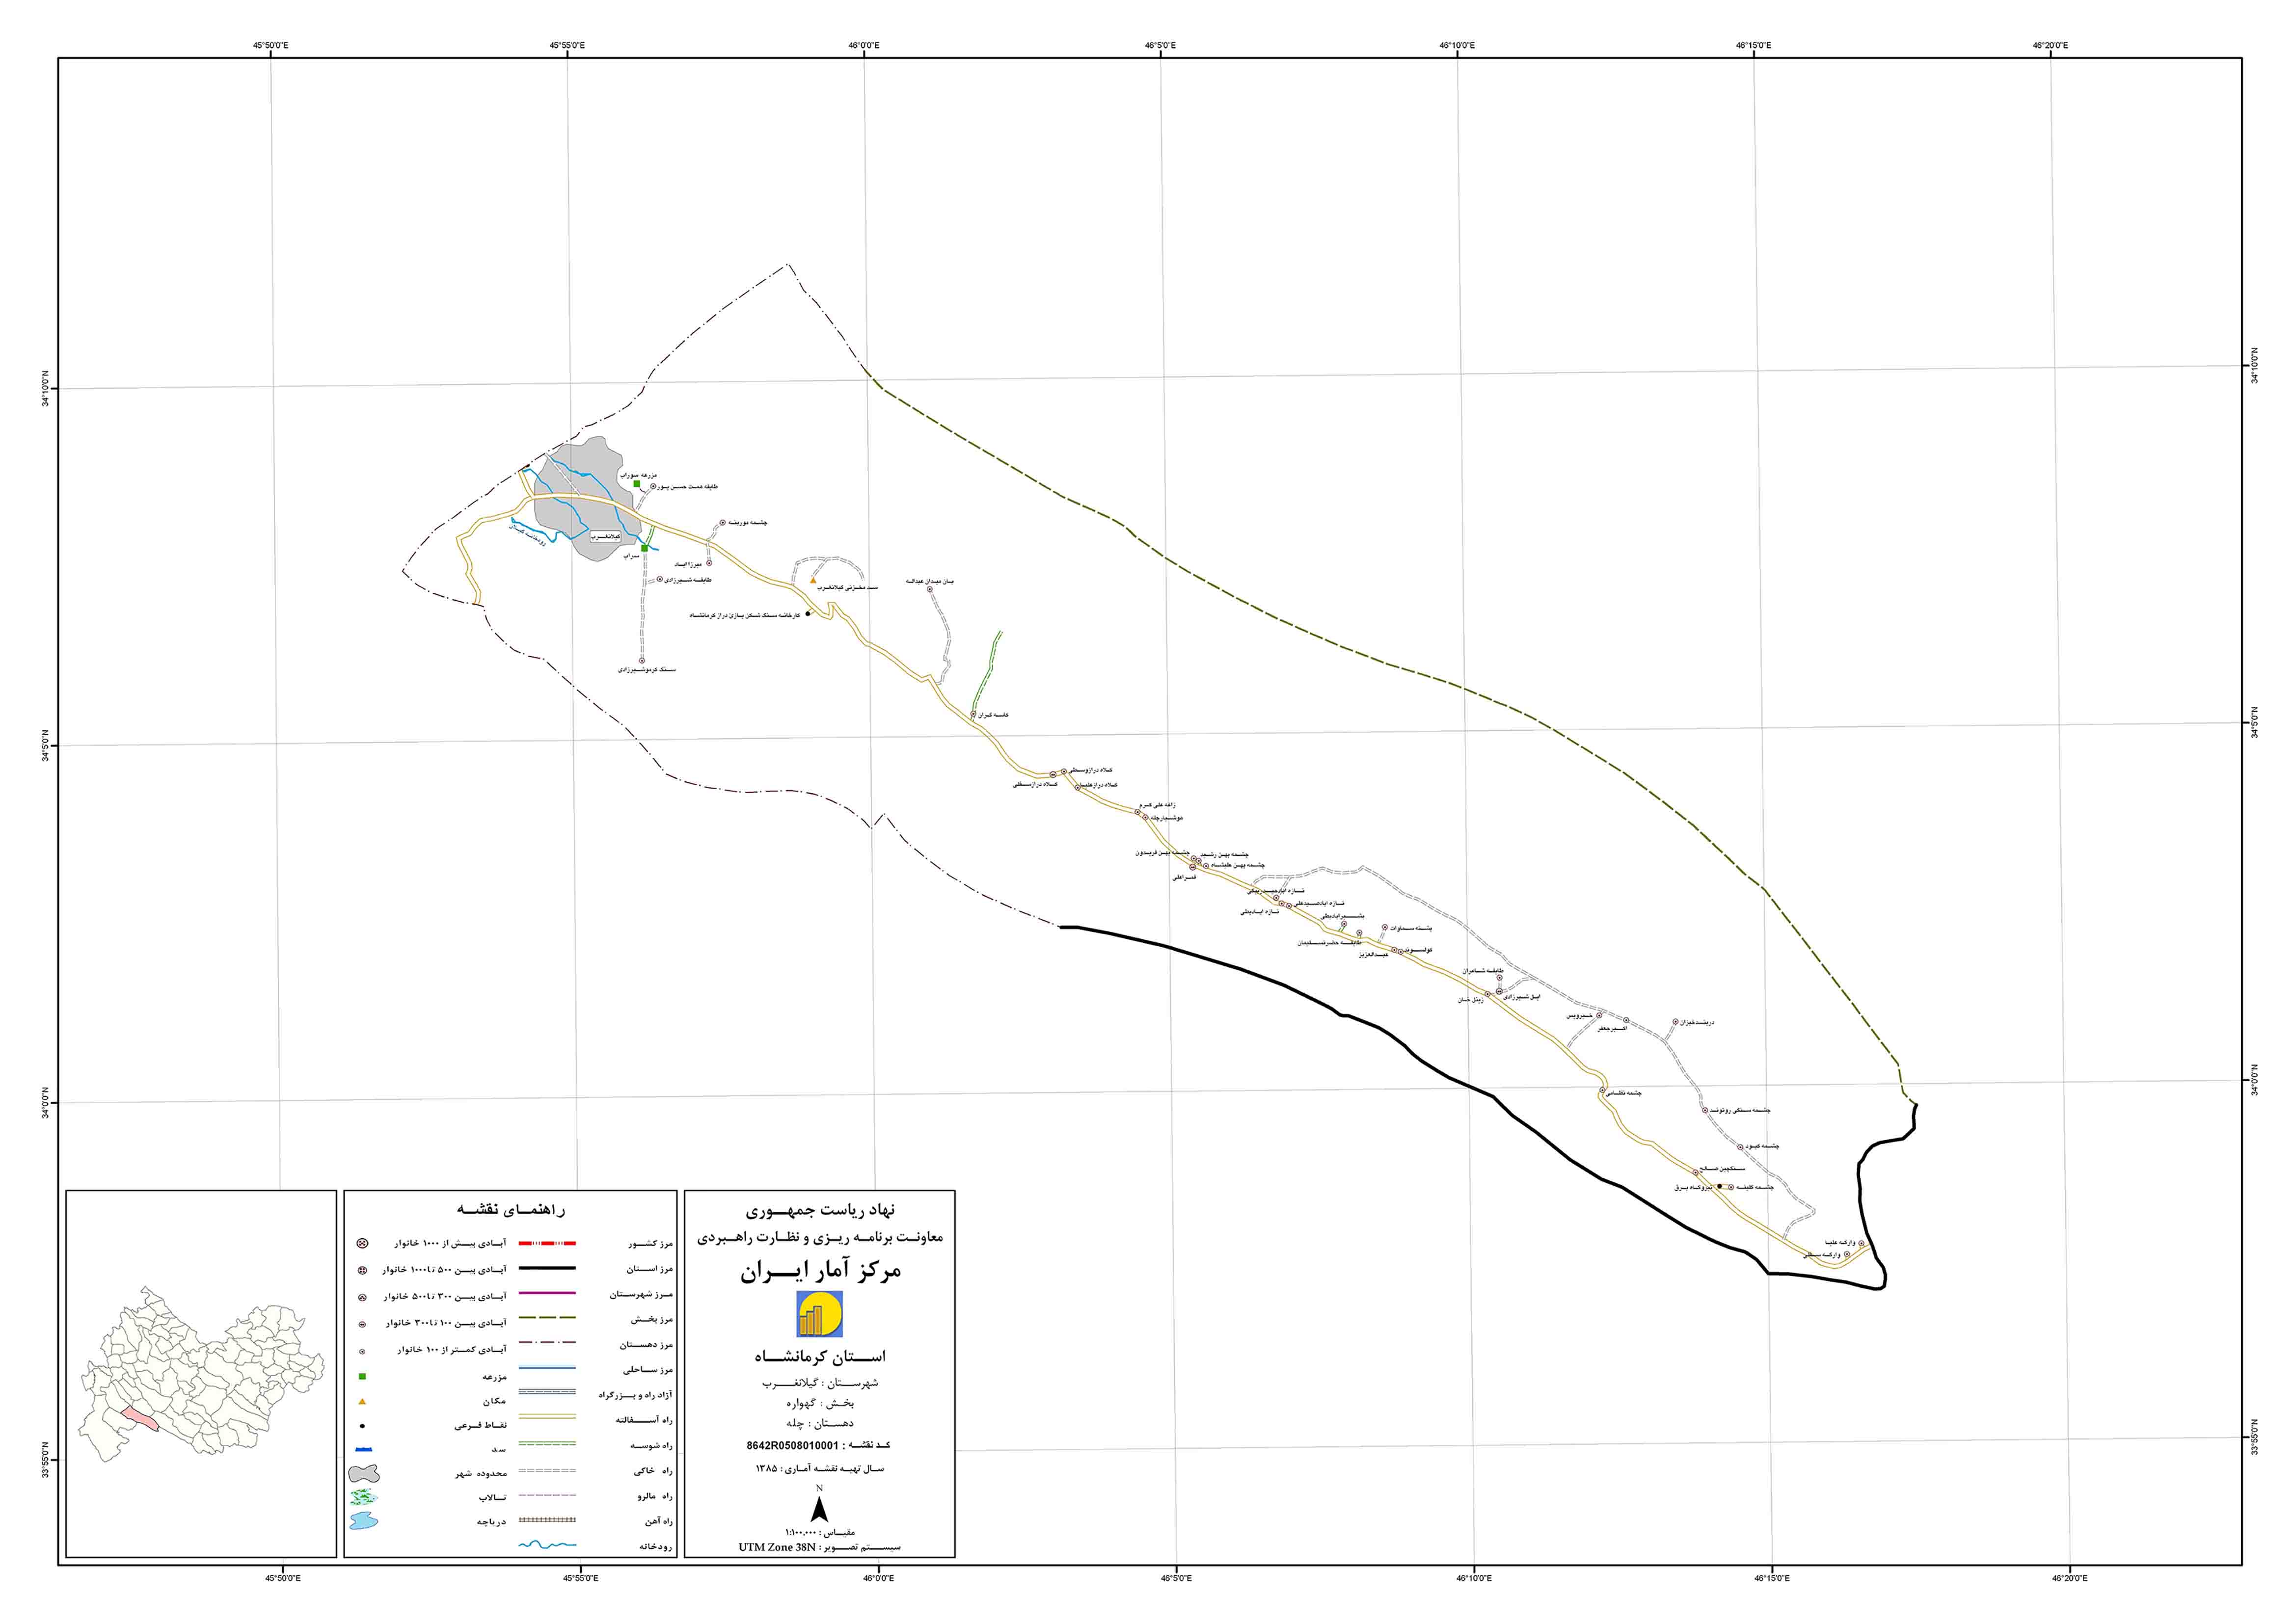Click the orange triangle marker on the map
2296x1623 pixels.
(x=813, y=580)
